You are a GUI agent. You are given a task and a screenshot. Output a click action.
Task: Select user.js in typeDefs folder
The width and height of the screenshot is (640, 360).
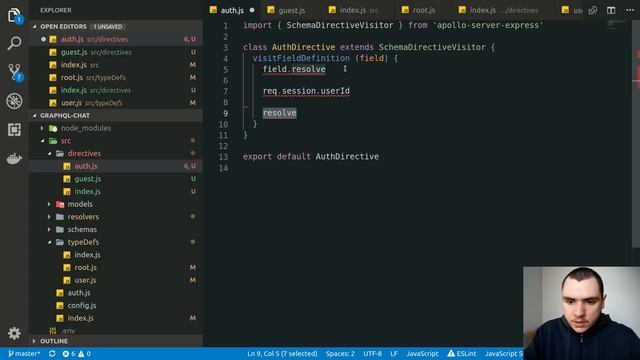coord(116,280)
